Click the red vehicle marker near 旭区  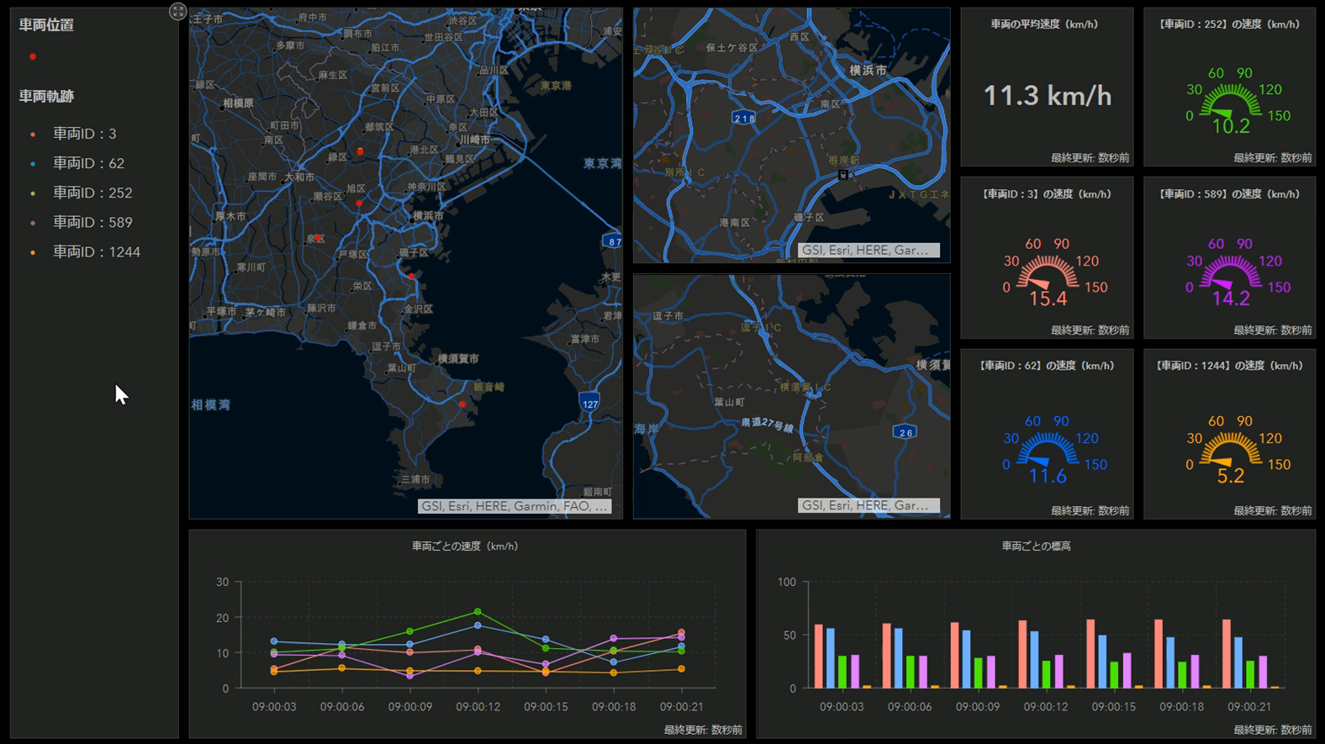point(359,203)
